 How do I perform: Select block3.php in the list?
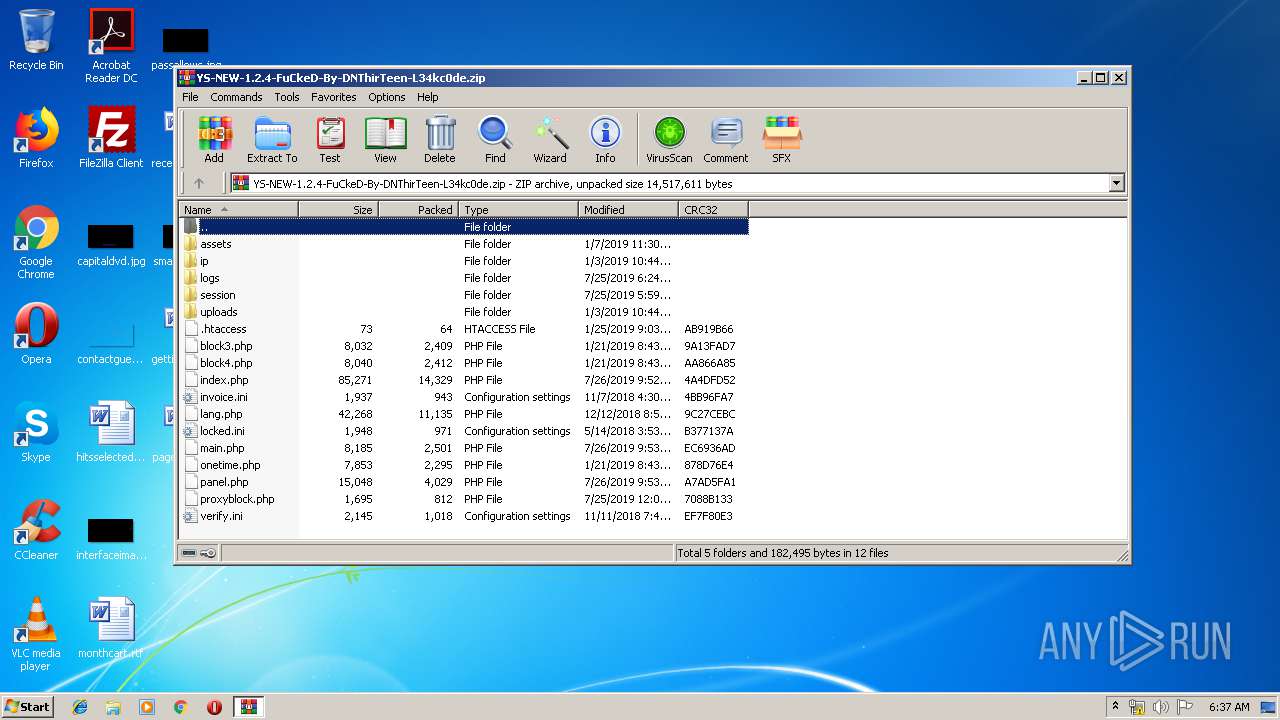(464, 346)
